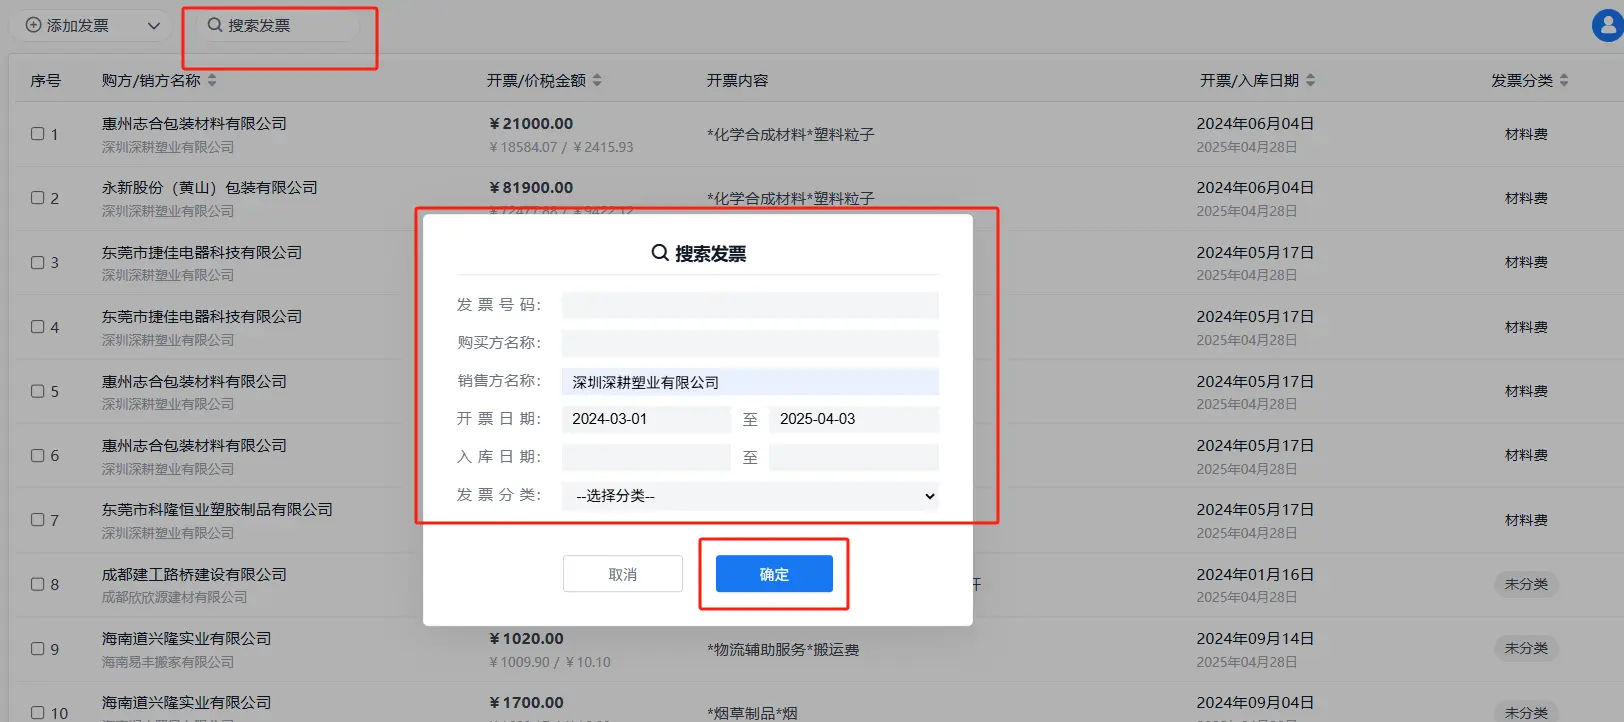
Task: Click the user avatar icon
Action: pos(1607,26)
